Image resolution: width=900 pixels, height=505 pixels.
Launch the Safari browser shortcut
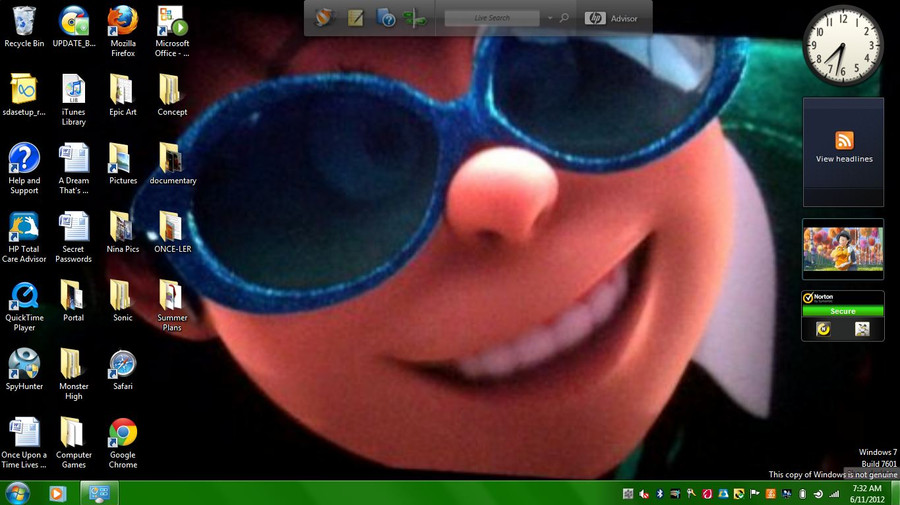pos(123,370)
